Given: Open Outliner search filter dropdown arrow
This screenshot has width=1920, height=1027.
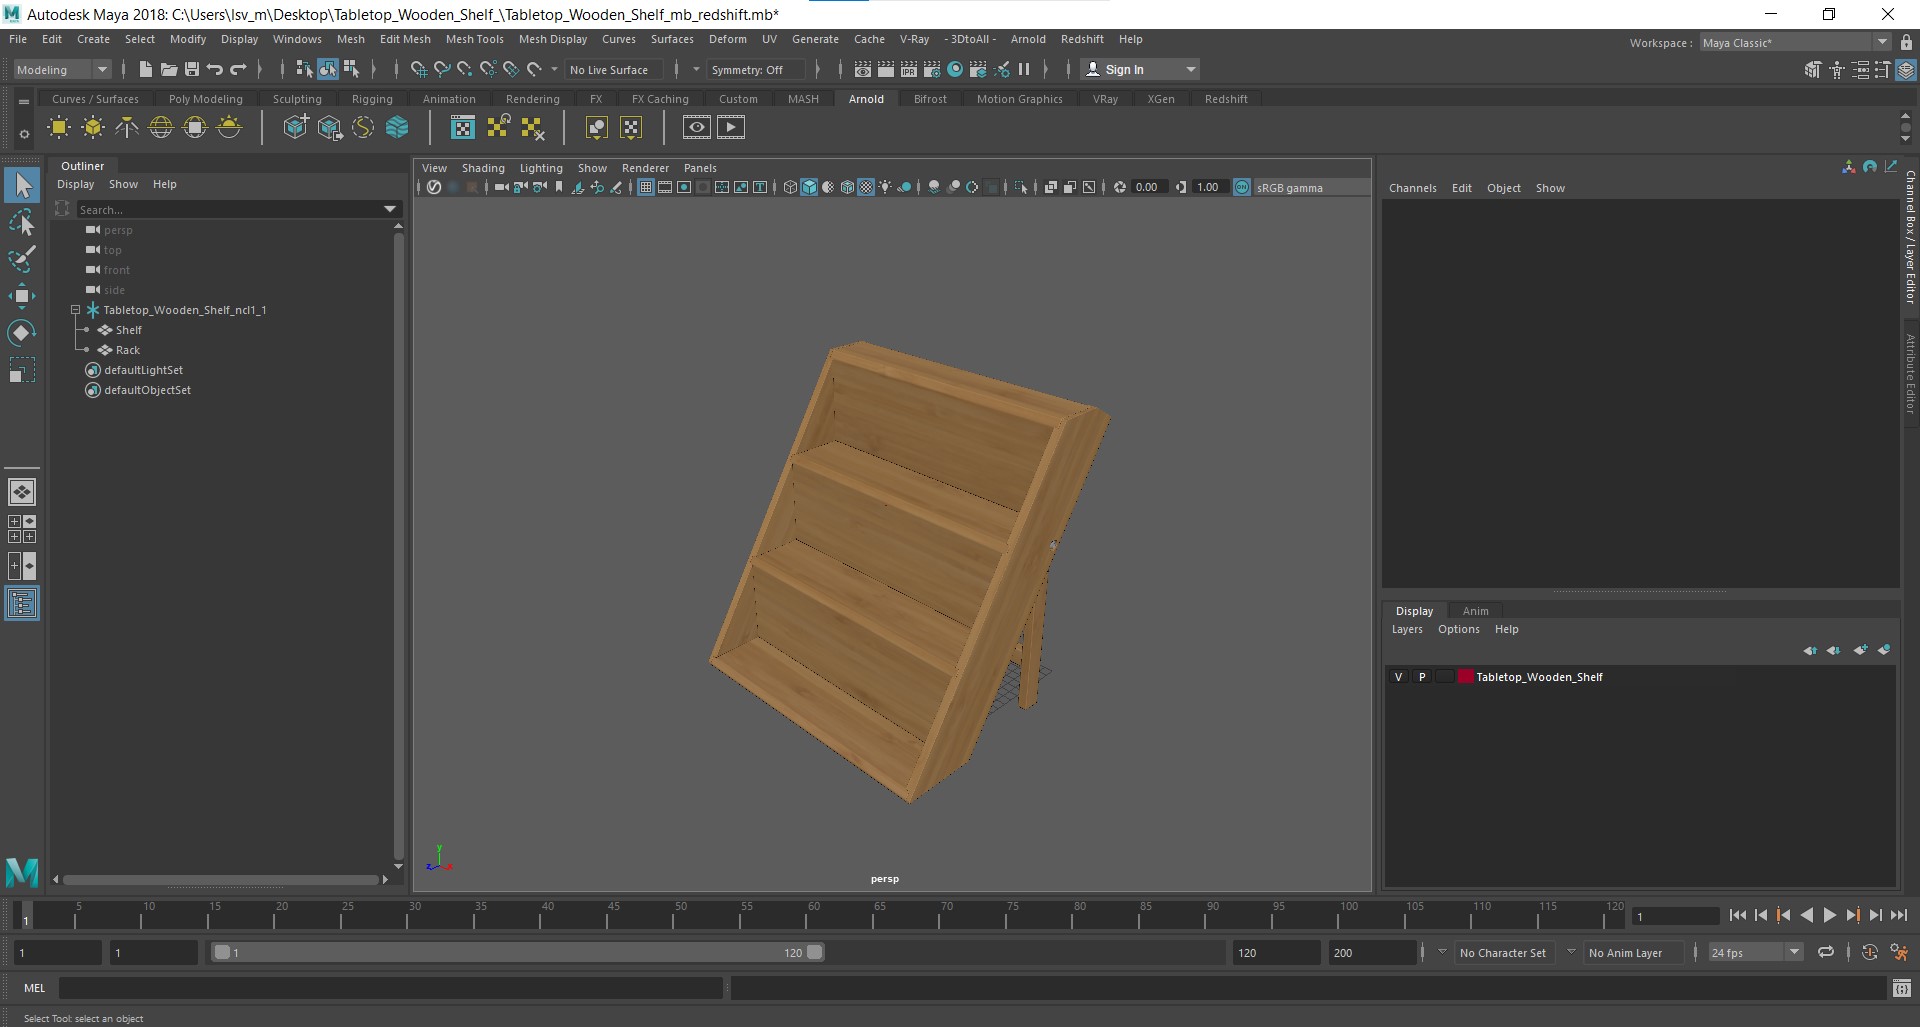Looking at the screenshot, I should [390, 209].
